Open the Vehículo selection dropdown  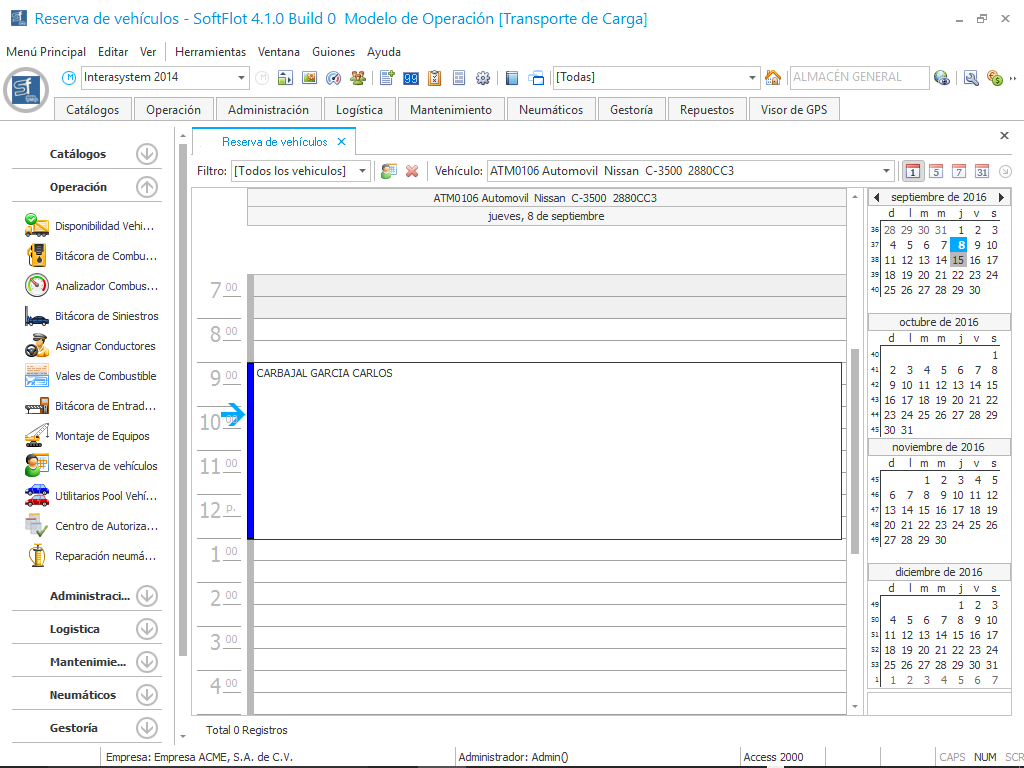click(x=886, y=171)
